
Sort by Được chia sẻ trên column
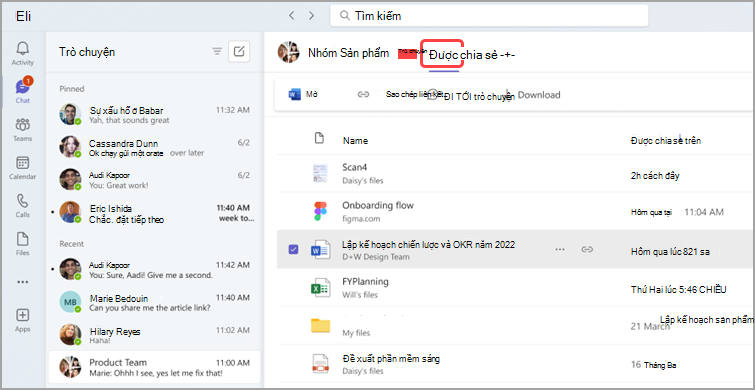[x=665, y=141]
